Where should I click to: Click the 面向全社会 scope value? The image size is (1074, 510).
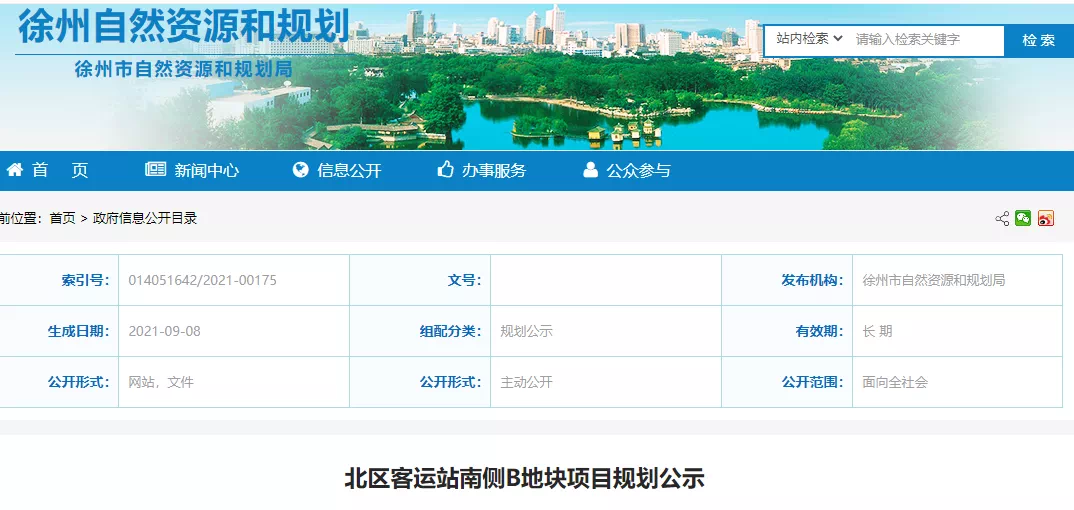[895, 382]
